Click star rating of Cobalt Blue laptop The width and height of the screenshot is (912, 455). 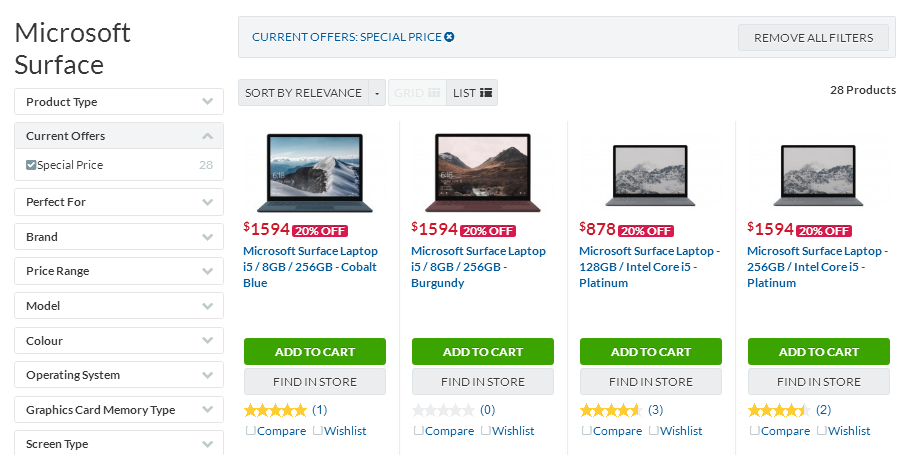pyautogui.click(x=275, y=410)
